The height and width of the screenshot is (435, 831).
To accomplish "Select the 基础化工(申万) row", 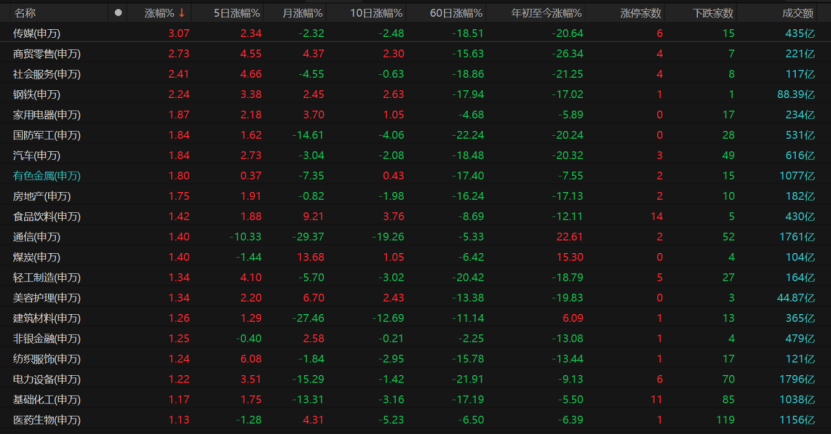I will click(x=416, y=400).
